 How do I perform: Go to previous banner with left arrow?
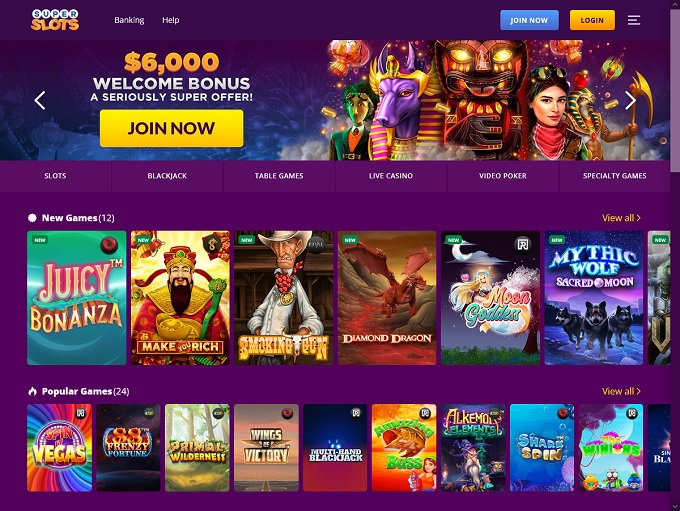(40, 101)
